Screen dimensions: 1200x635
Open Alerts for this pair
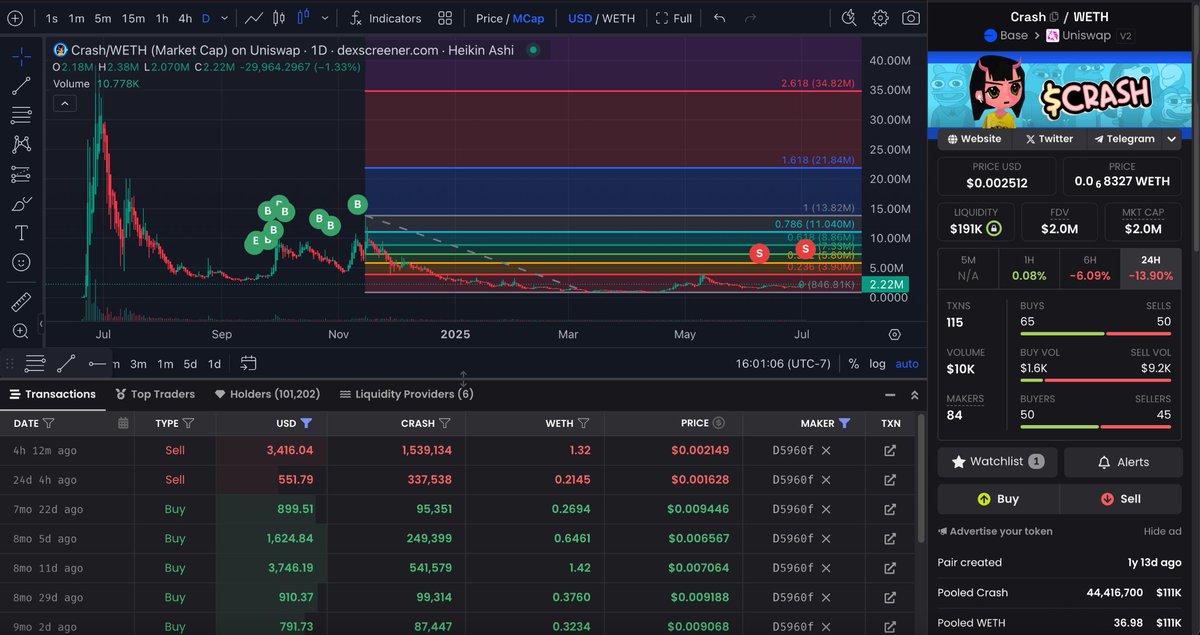tap(1123, 462)
